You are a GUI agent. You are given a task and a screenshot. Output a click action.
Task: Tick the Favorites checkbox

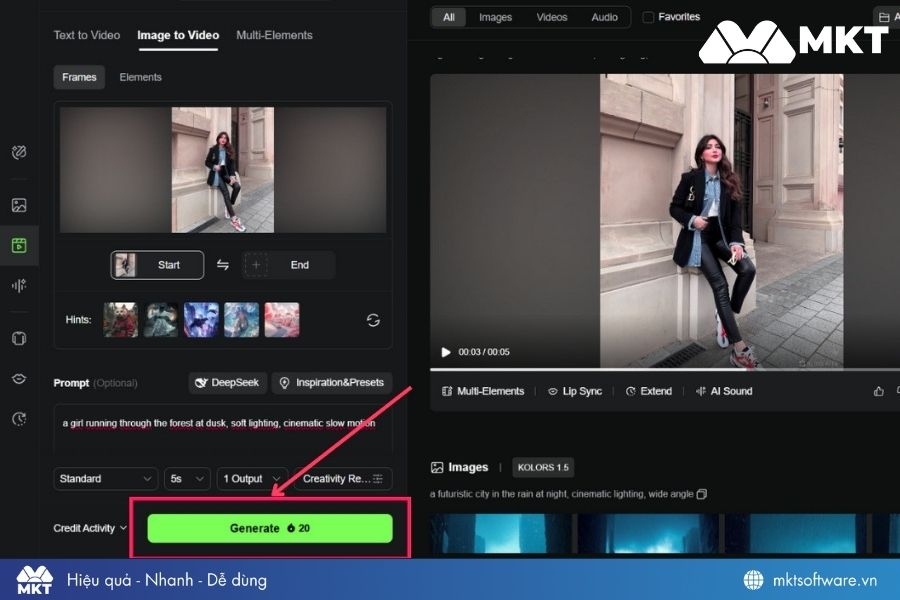[648, 17]
